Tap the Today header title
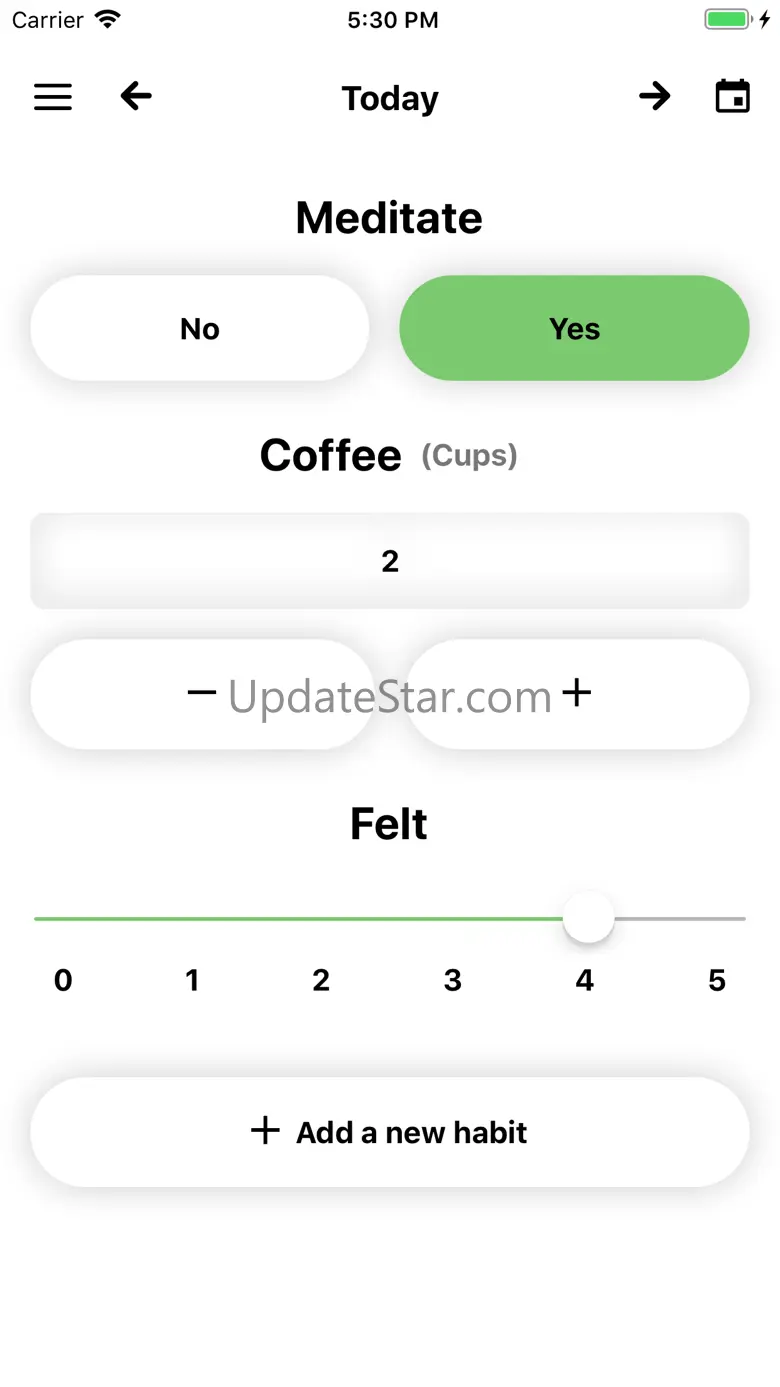780x1387 pixels. pos(390,99)
